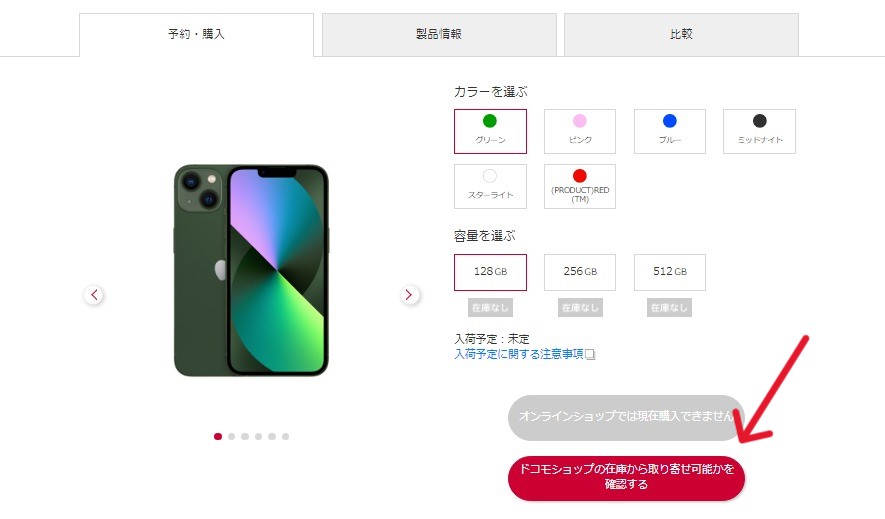Select the first red carousel dot
The image size is (885, 519).
[x=218, y=436]
